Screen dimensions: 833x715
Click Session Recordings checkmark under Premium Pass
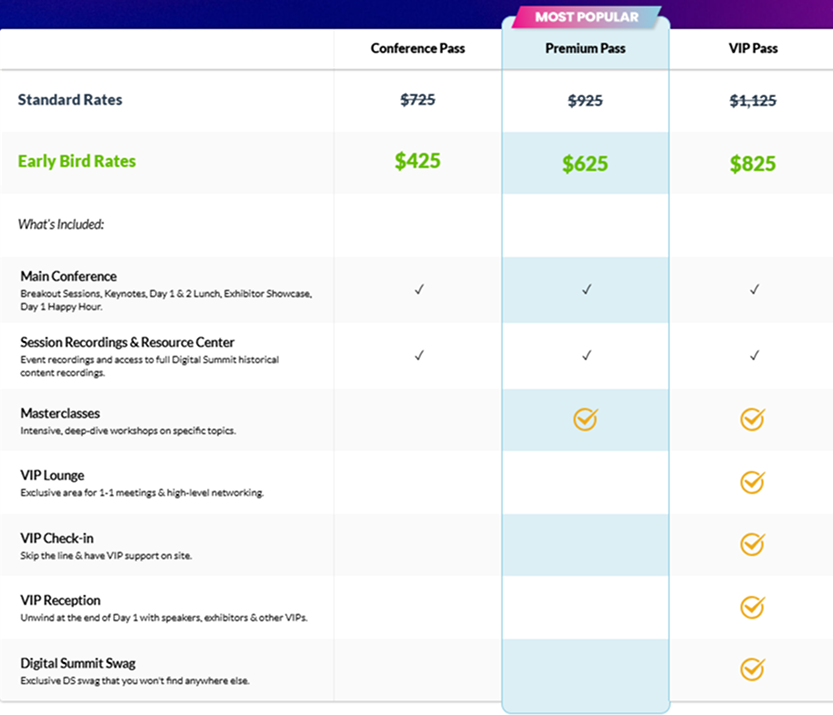pos(586,355)
